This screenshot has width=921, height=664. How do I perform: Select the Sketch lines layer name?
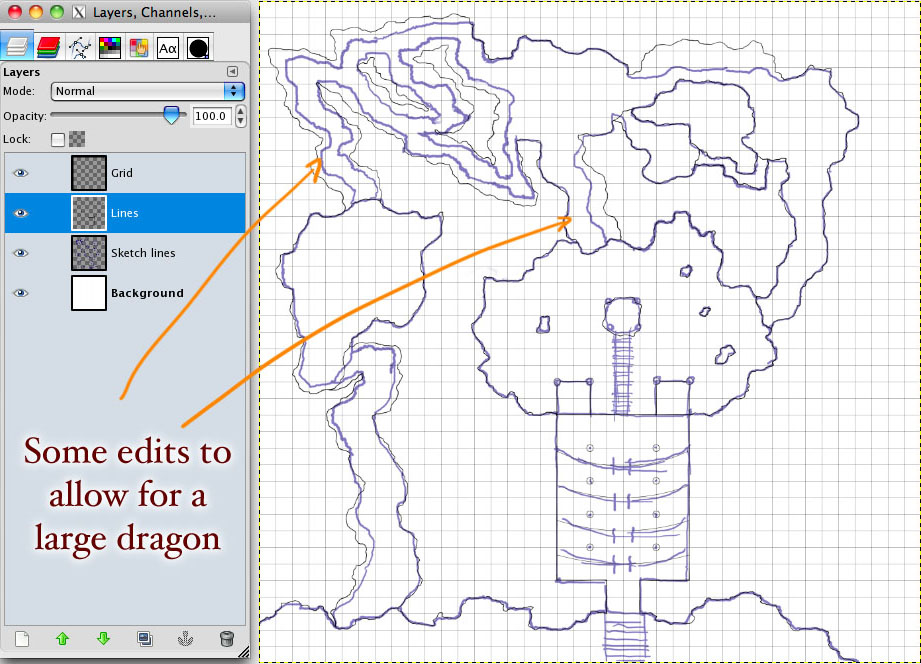coord(143,253)
